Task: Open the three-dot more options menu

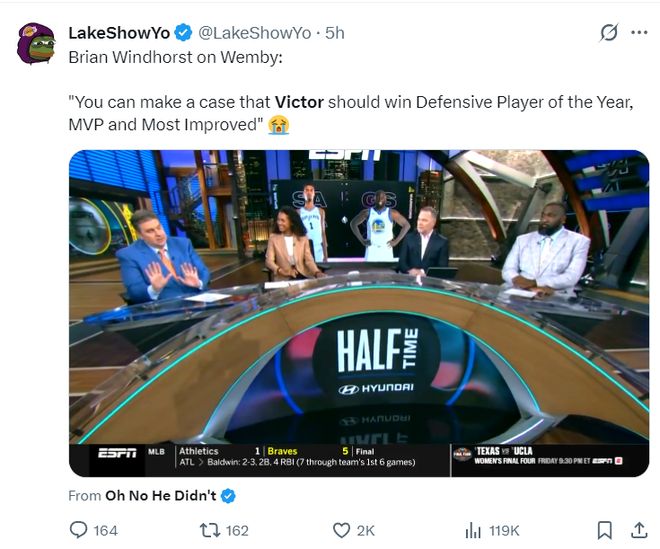Action: 639,32
